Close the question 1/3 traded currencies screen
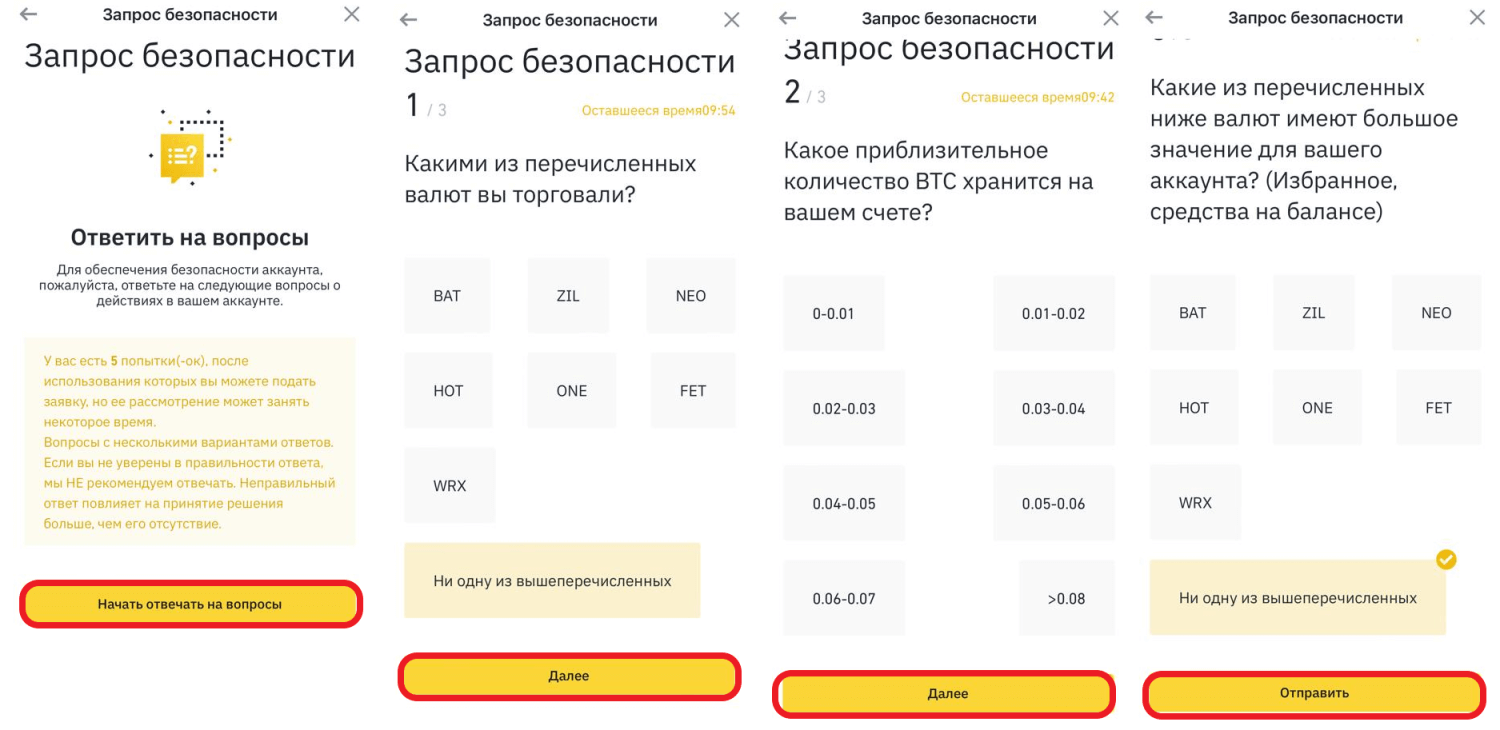Screen dimensions: 1500x730 (732, 20)
